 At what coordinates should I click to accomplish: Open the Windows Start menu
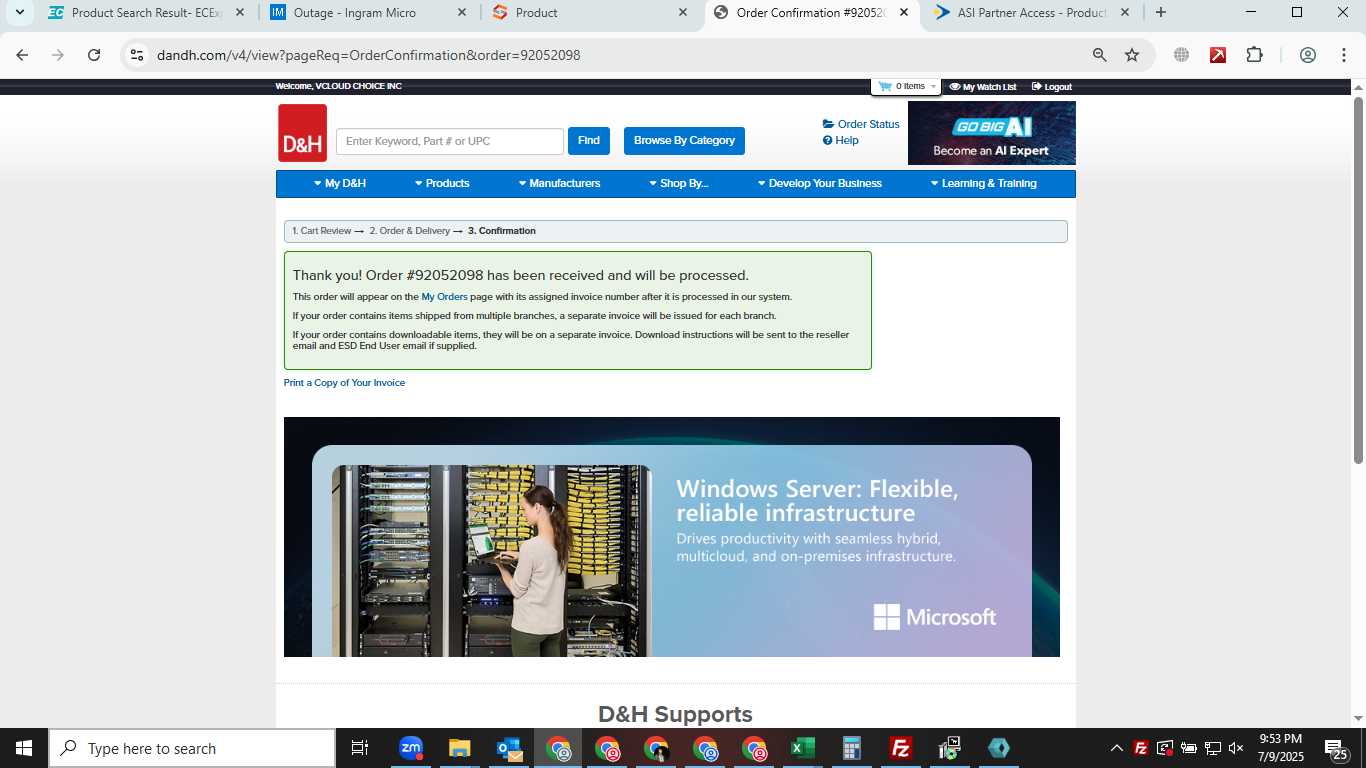point(24,748)
